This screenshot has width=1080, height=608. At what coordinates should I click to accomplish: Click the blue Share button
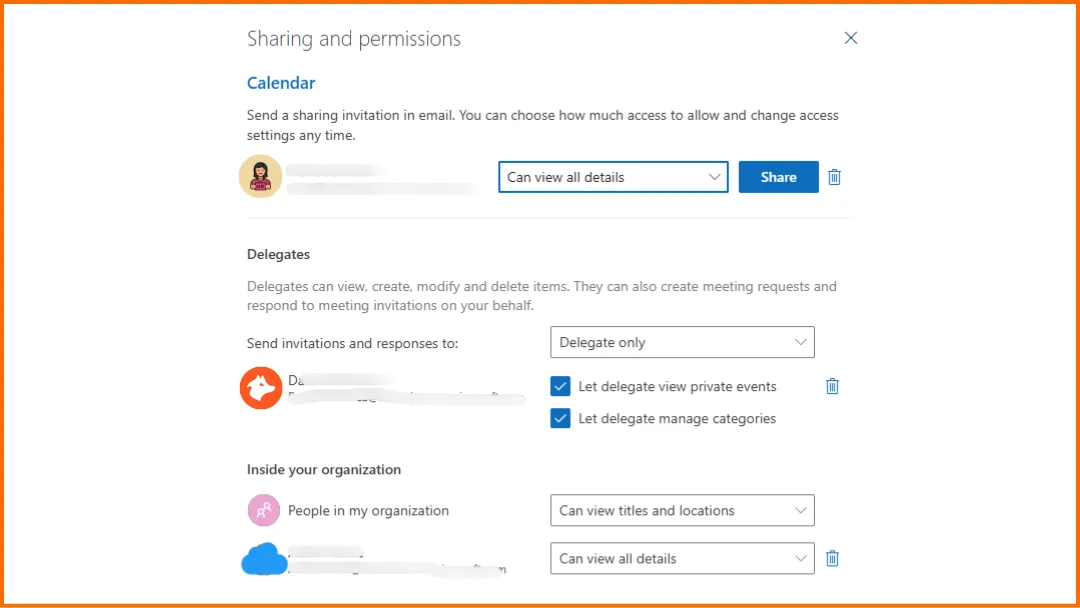click(778, 177)
